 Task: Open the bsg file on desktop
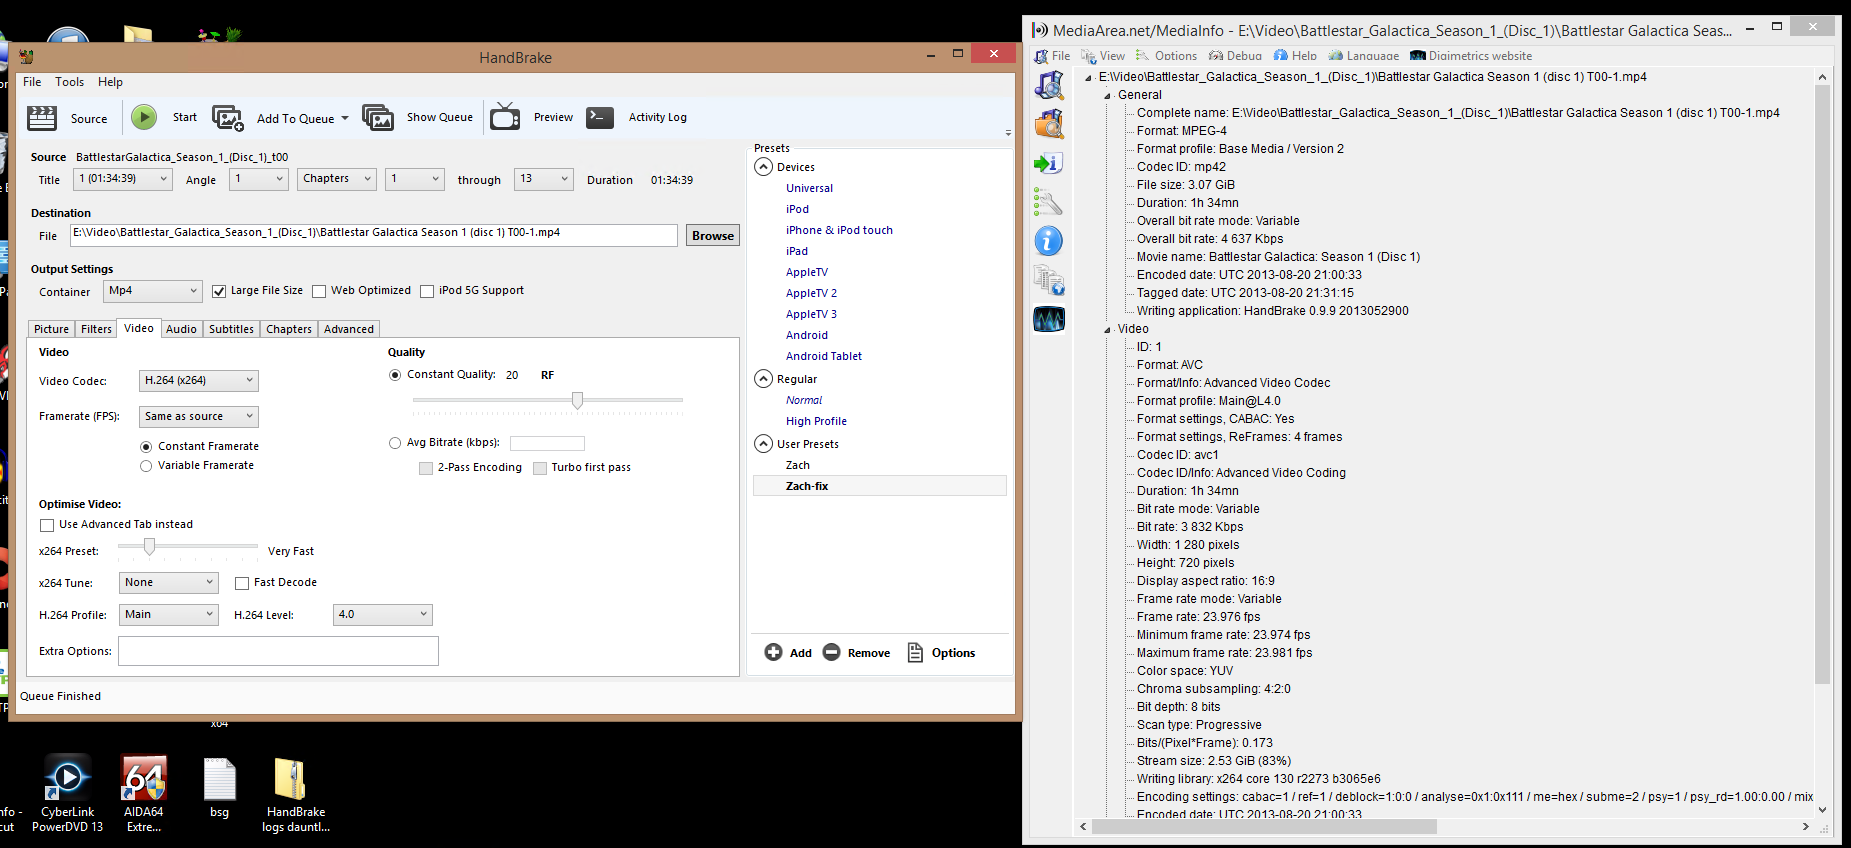pos(219,788)
